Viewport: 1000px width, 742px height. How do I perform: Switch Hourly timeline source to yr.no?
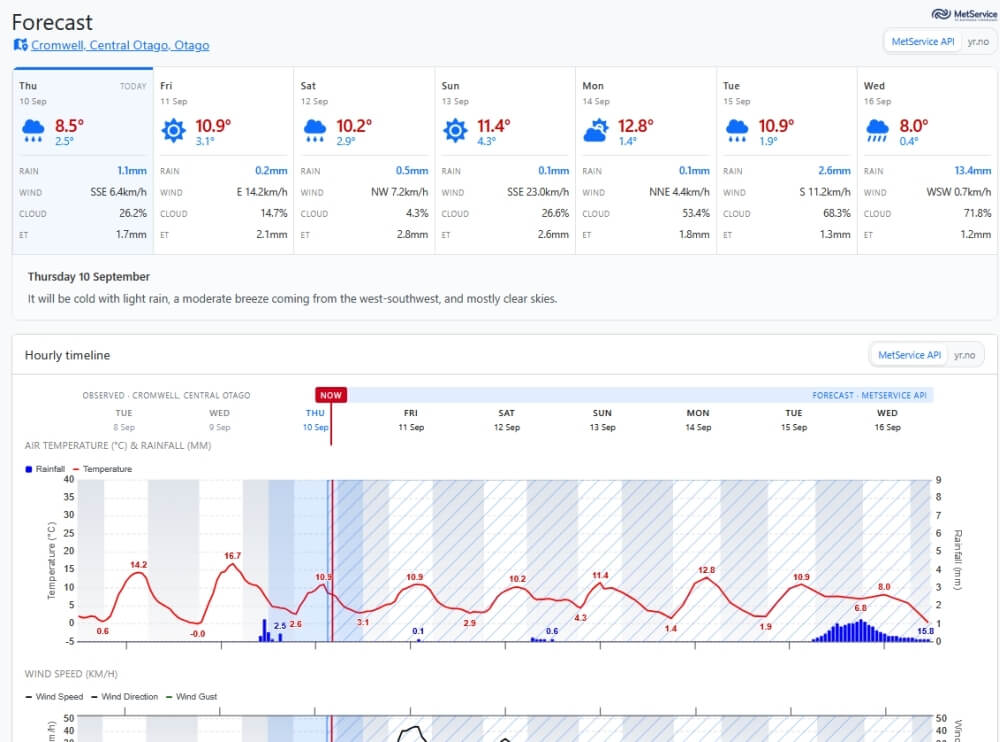tap(964, 355)
